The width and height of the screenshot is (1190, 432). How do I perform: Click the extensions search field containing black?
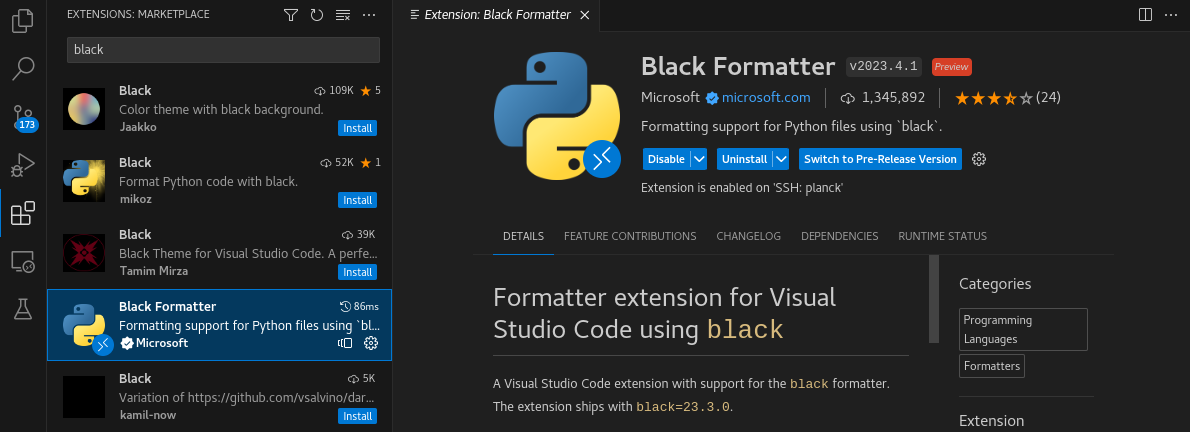(223, 49)
